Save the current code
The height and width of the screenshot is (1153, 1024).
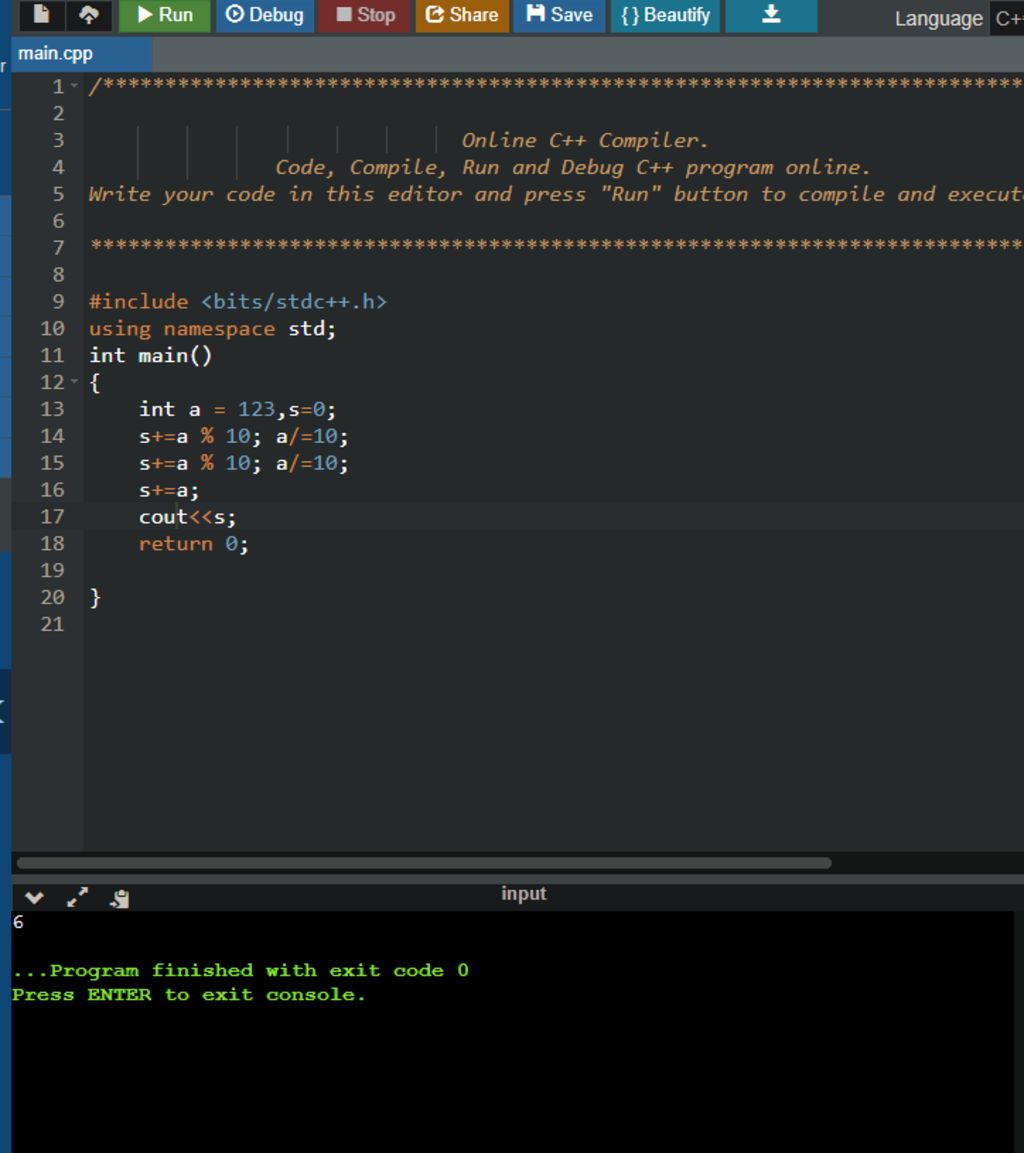point(559,15)
